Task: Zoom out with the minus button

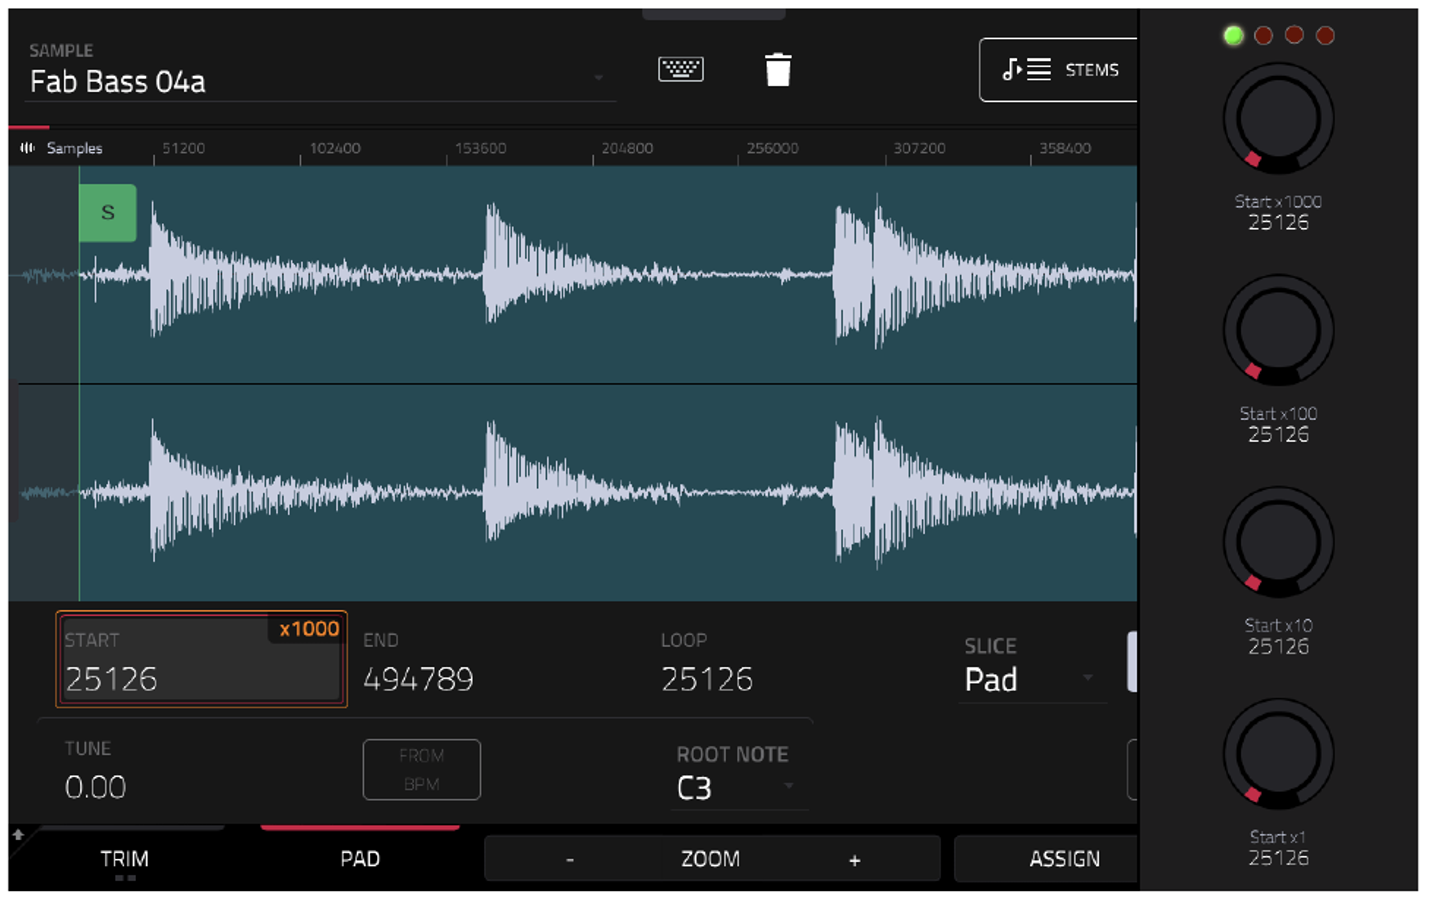Action: (x=570, y=859)
